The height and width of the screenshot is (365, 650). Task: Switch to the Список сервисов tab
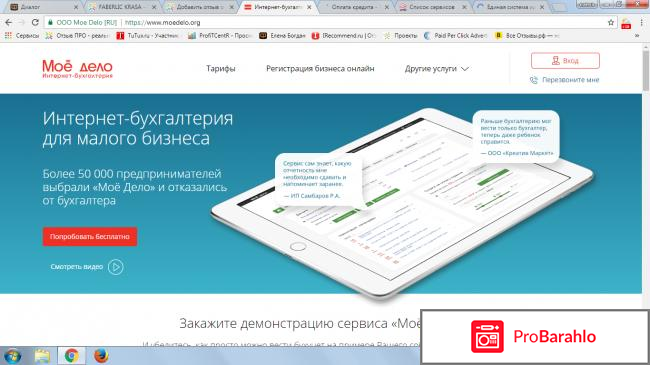tap(432, 7)
